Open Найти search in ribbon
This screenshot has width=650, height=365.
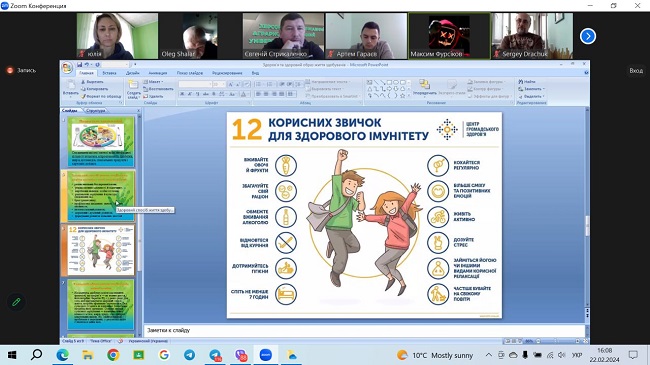527,82
